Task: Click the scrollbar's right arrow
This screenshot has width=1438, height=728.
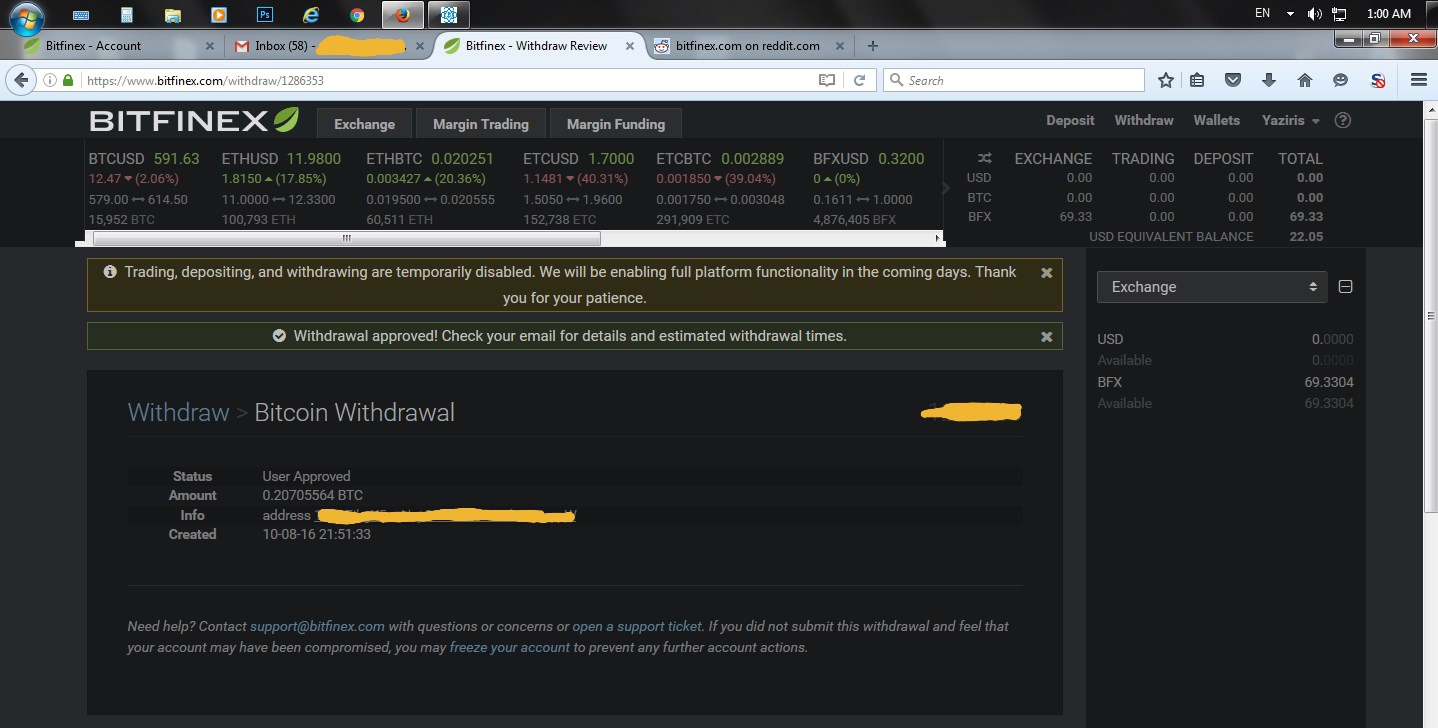Action: pyautogui.click(x=937, y=239)
